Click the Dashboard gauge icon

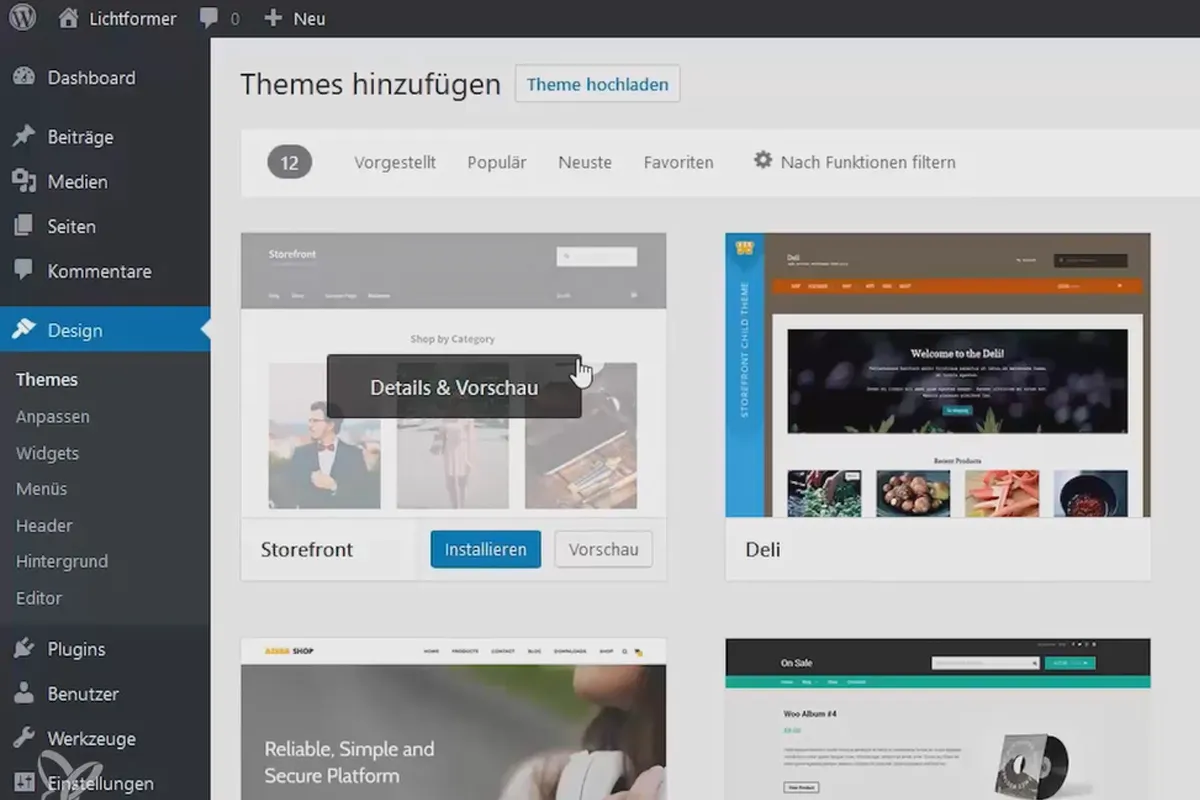[24, 77]
